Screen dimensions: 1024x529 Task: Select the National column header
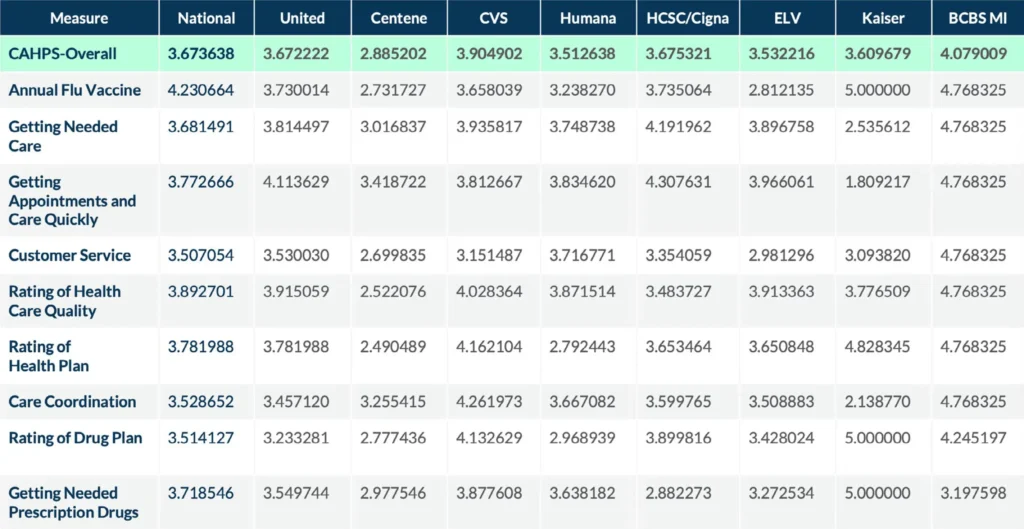[x=206, y=18]
